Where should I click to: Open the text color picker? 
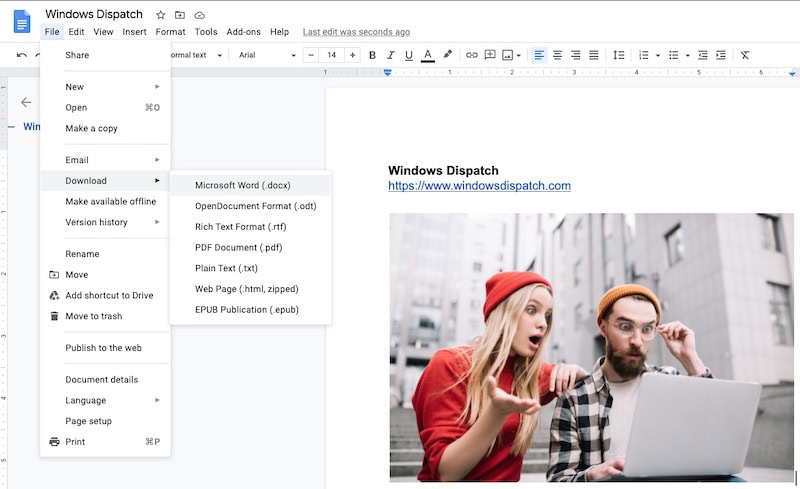coord(428,55)
